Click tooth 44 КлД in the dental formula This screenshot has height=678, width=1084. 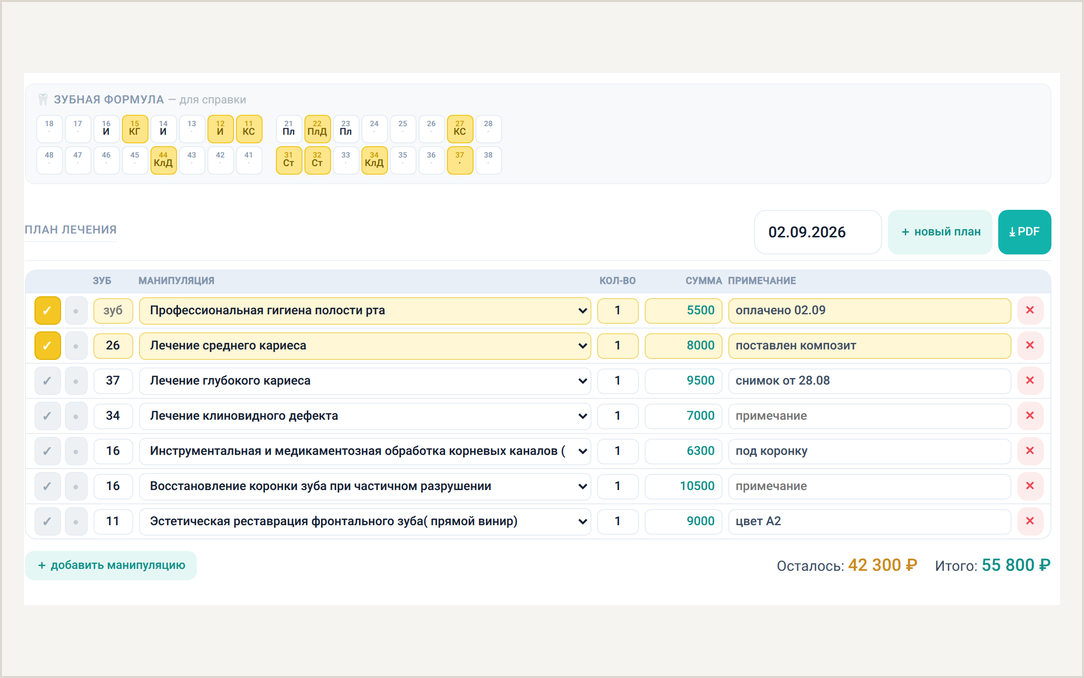point(163,160)
